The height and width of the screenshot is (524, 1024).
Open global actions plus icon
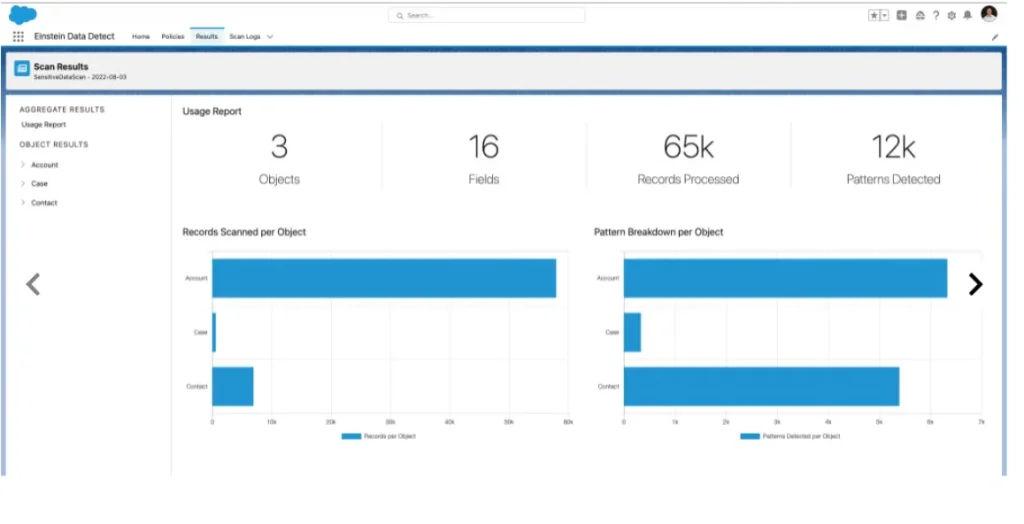pos(902,15)
